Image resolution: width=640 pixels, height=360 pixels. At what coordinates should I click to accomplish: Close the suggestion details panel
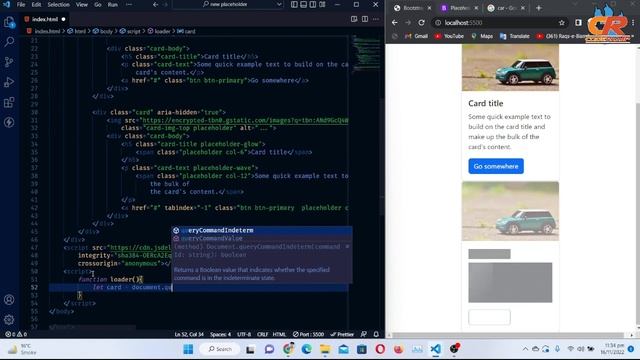pyautogui.click(x=347, y=247)
